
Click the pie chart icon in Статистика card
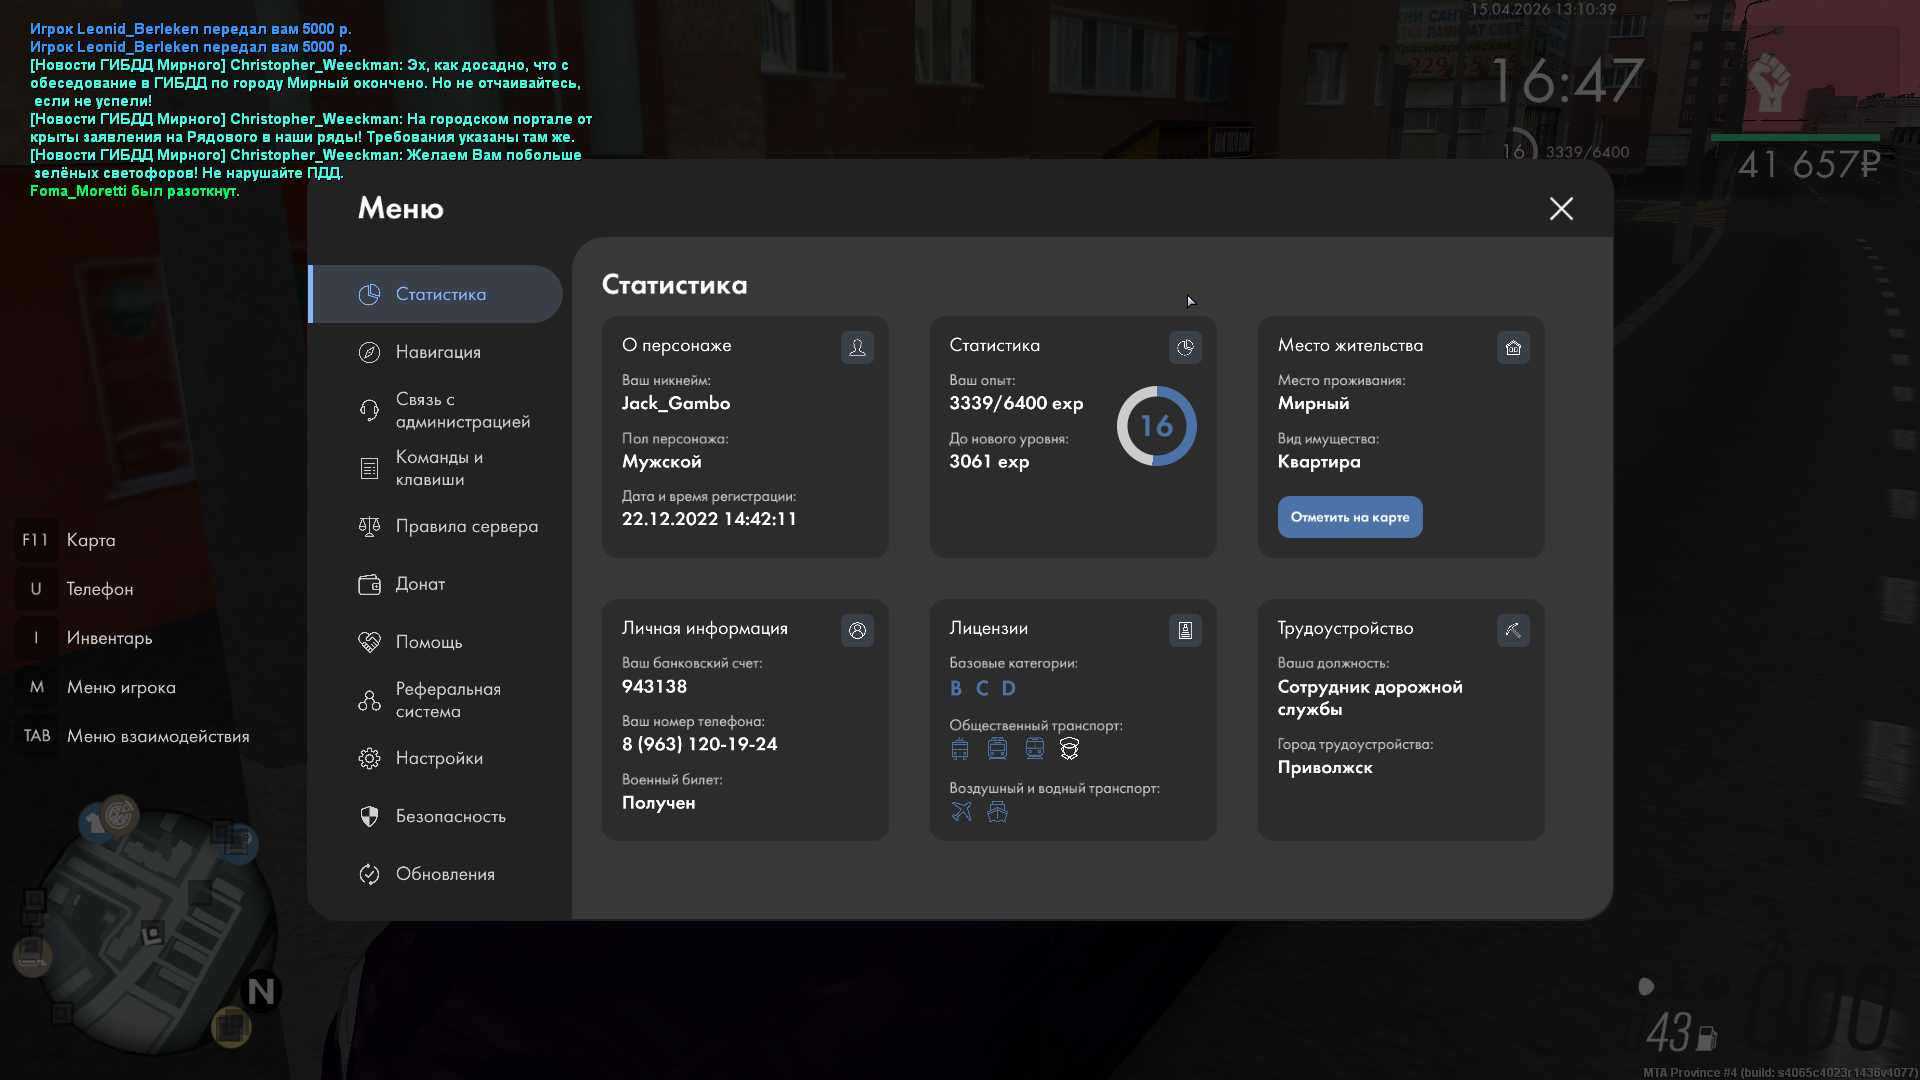point(1185,347)
